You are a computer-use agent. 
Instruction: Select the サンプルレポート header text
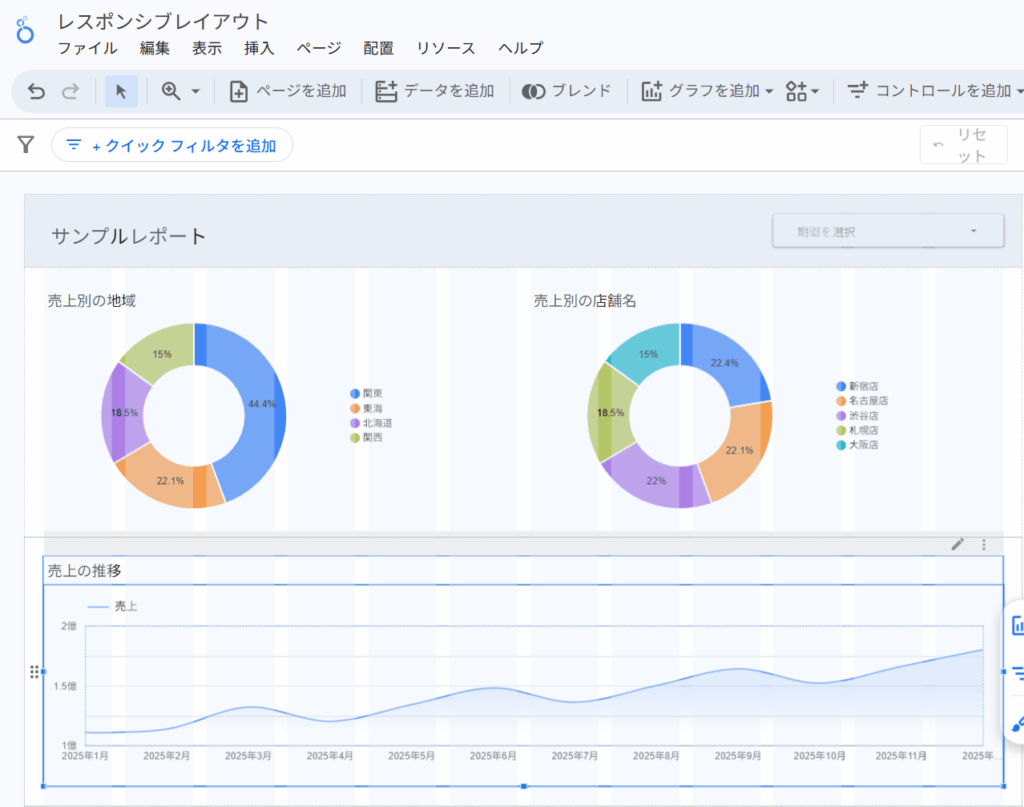(x=129, y=236)
